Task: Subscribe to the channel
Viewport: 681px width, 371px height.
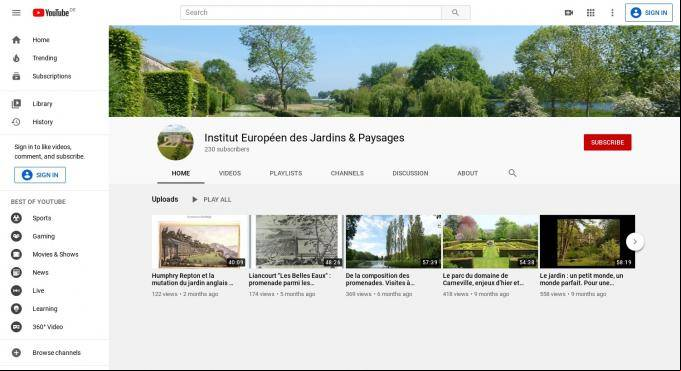Action: 607,142
